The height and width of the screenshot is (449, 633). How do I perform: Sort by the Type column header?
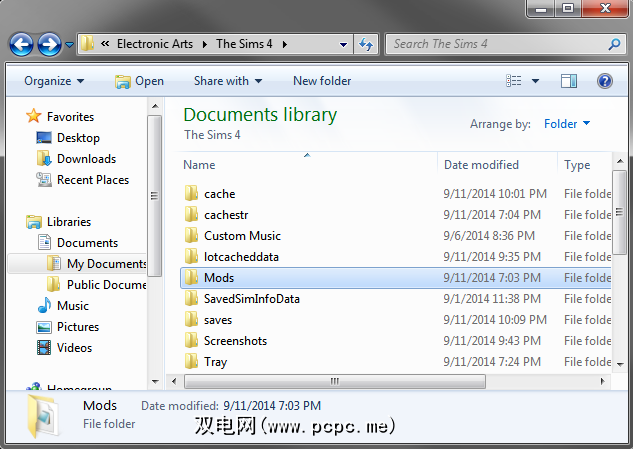click(577, 165)
